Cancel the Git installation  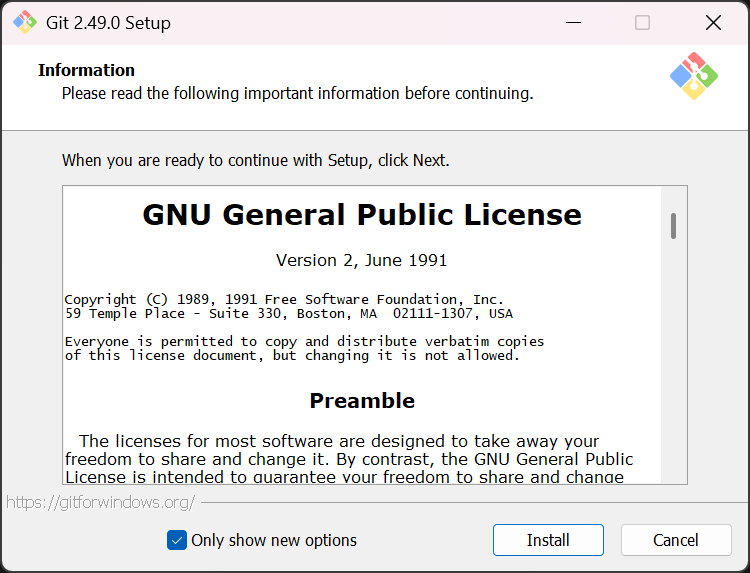[x=676, y=540]
